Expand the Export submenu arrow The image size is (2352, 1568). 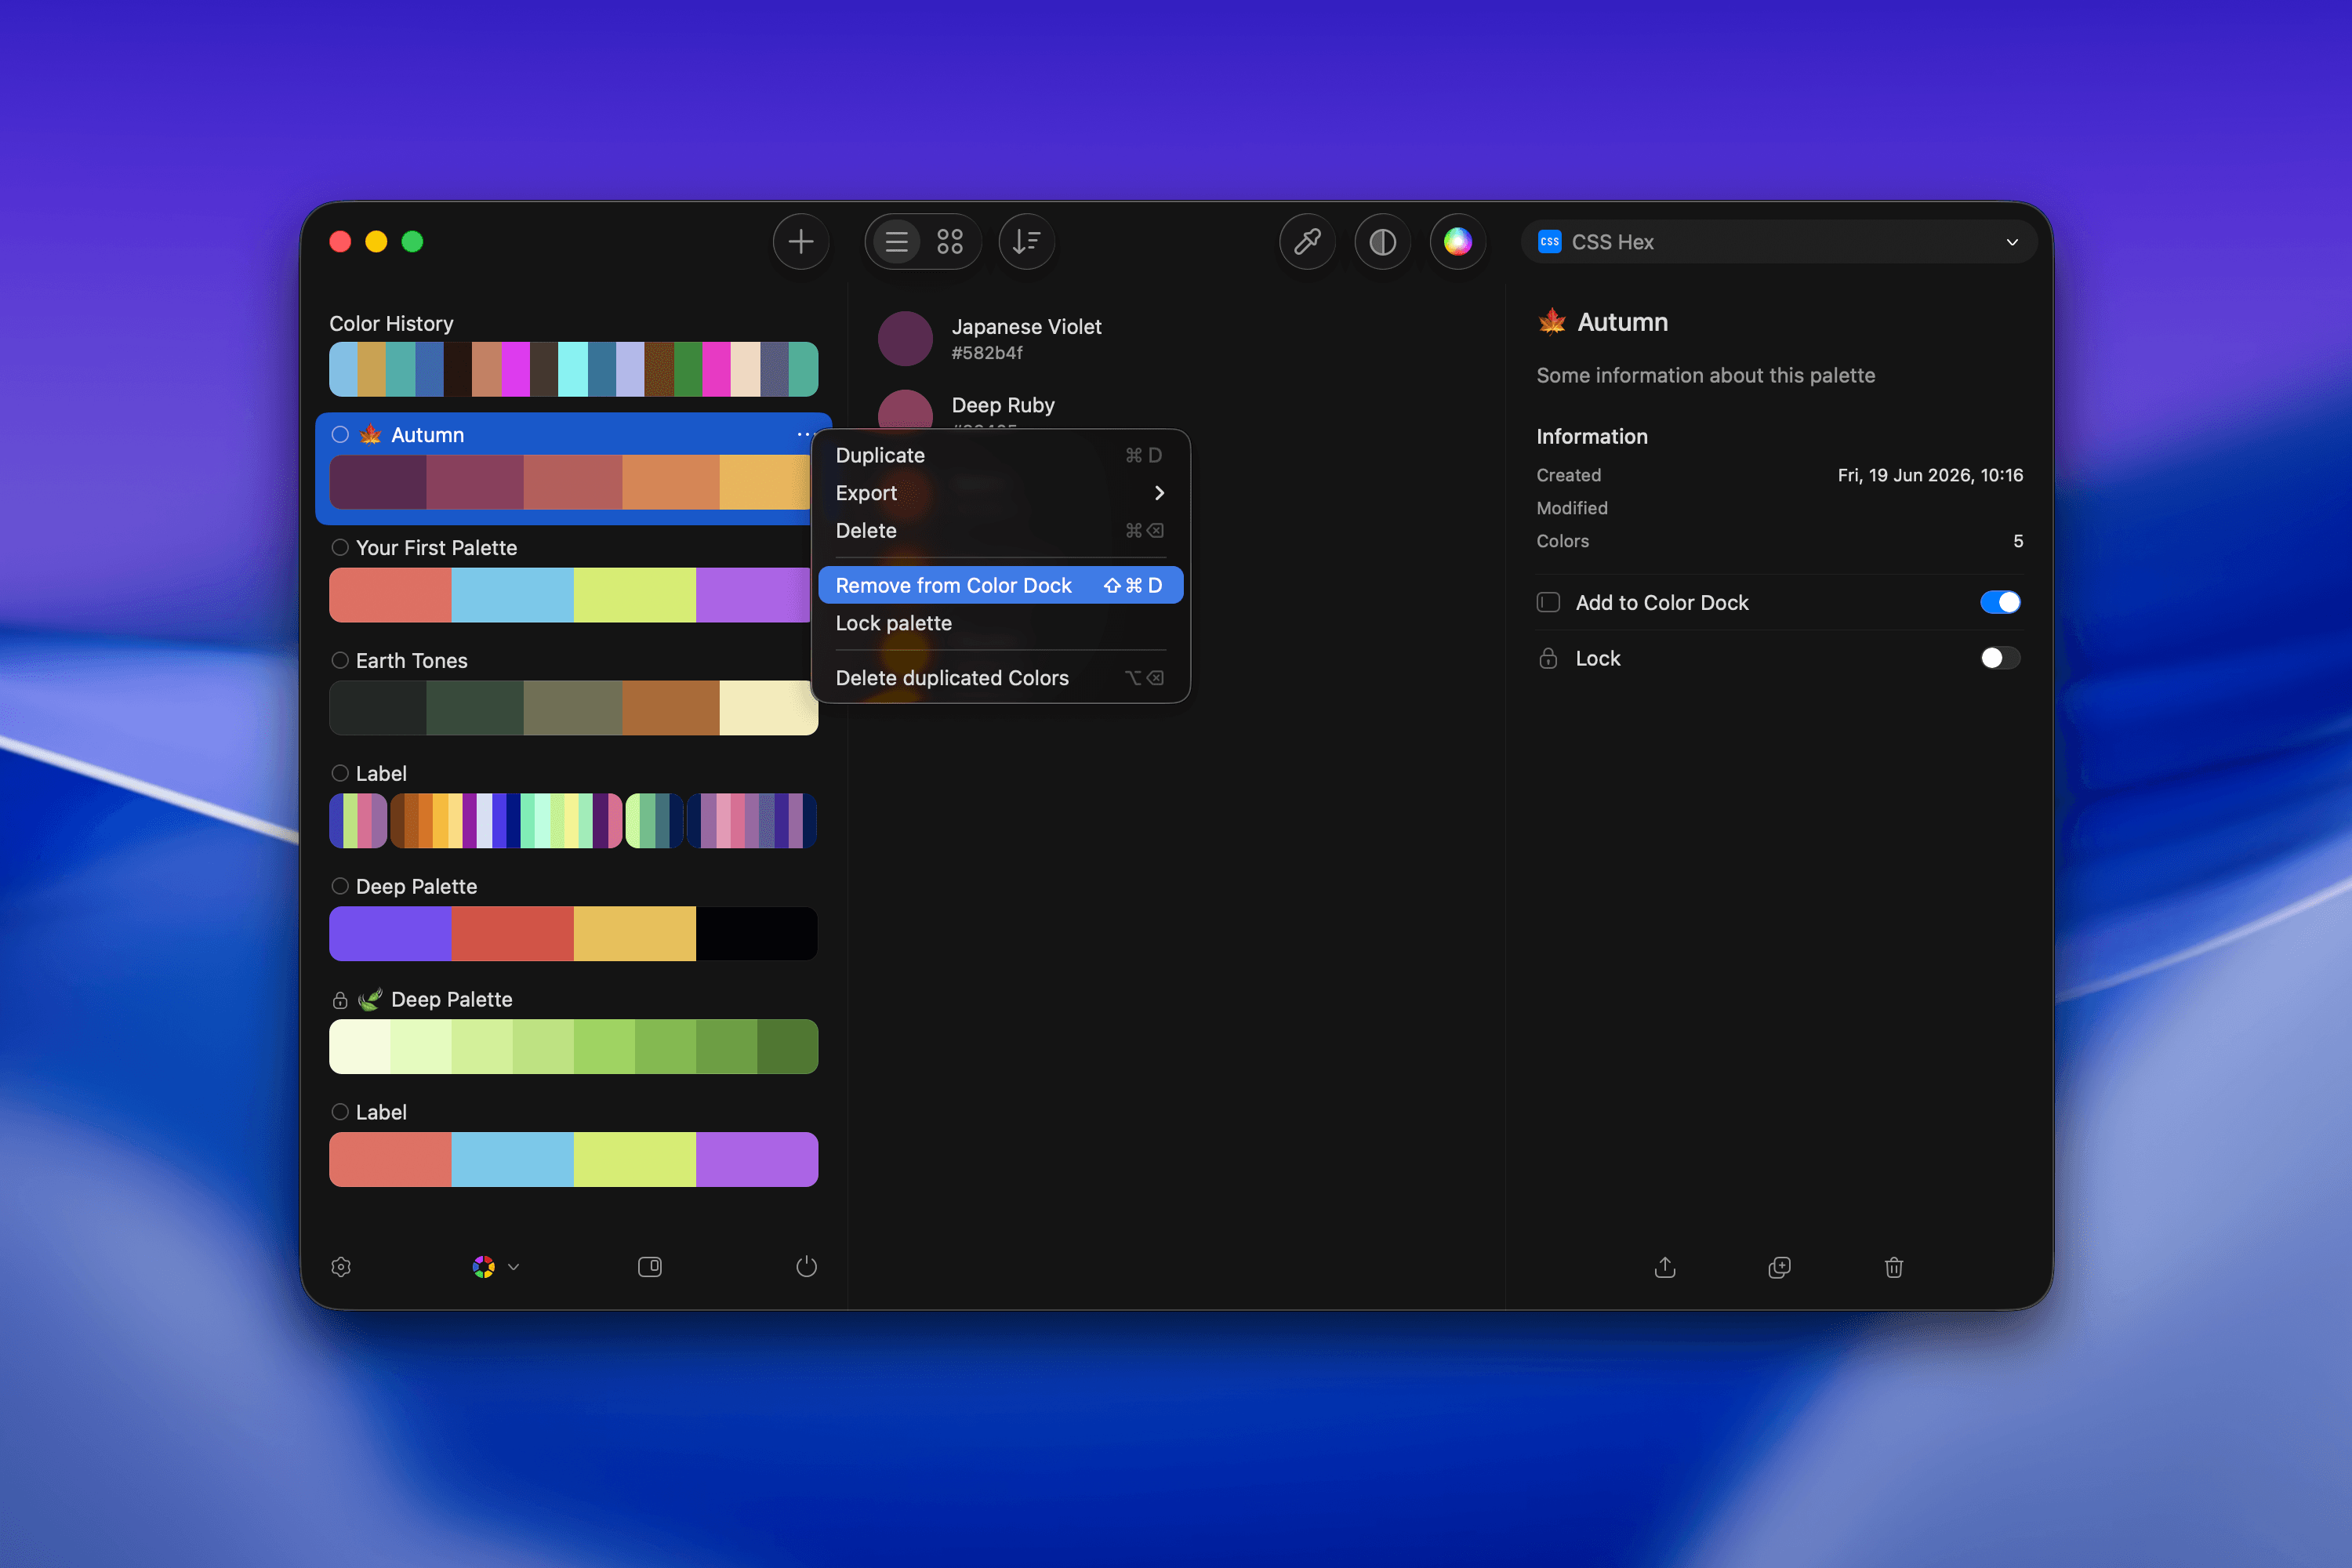pyautogui.click(x=1159, y=493)
